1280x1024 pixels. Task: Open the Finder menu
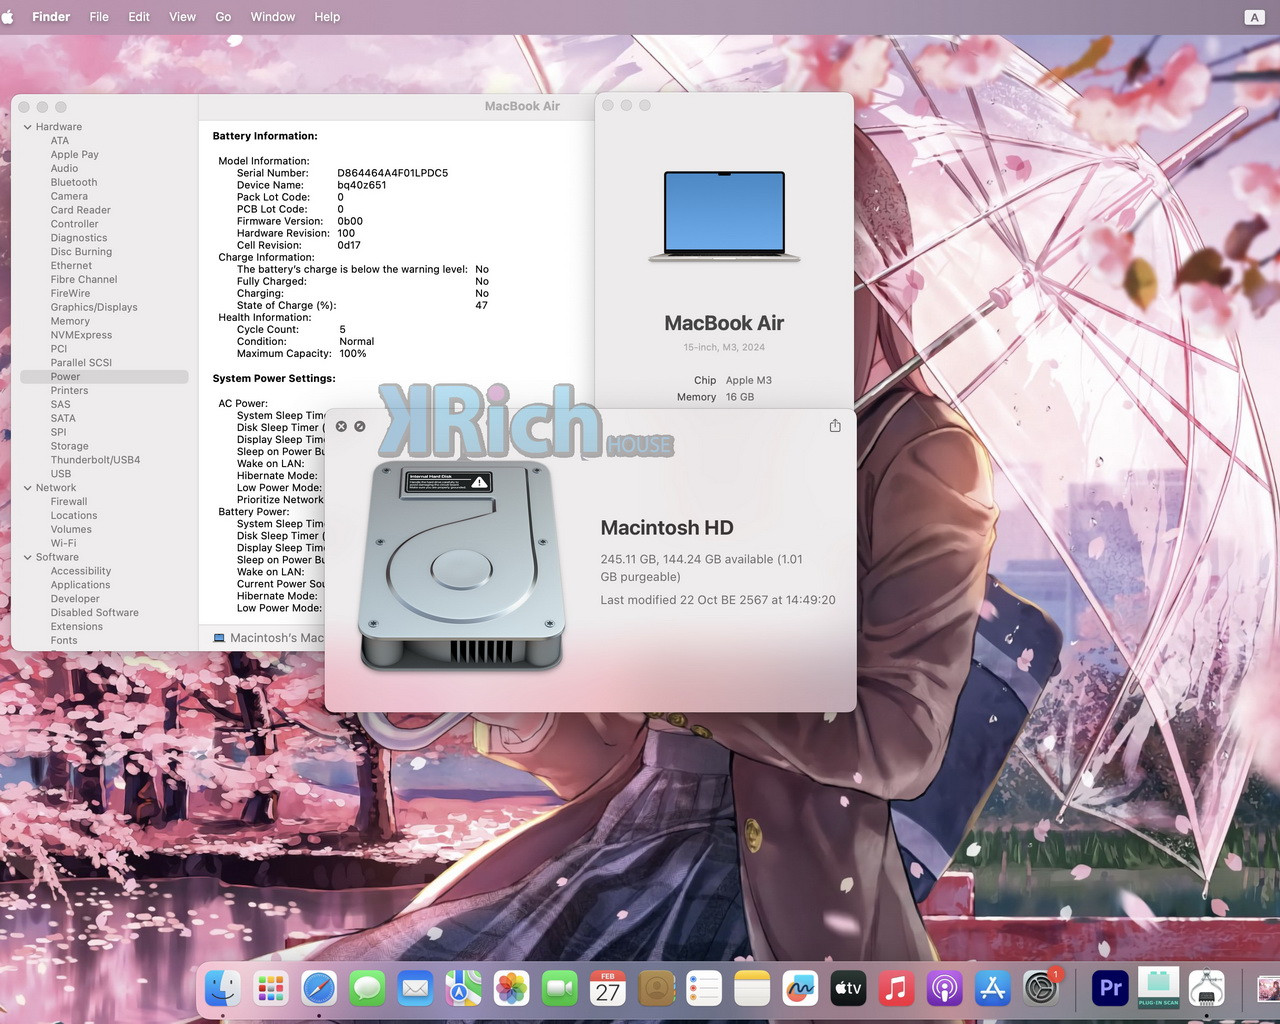coord(51,17)
